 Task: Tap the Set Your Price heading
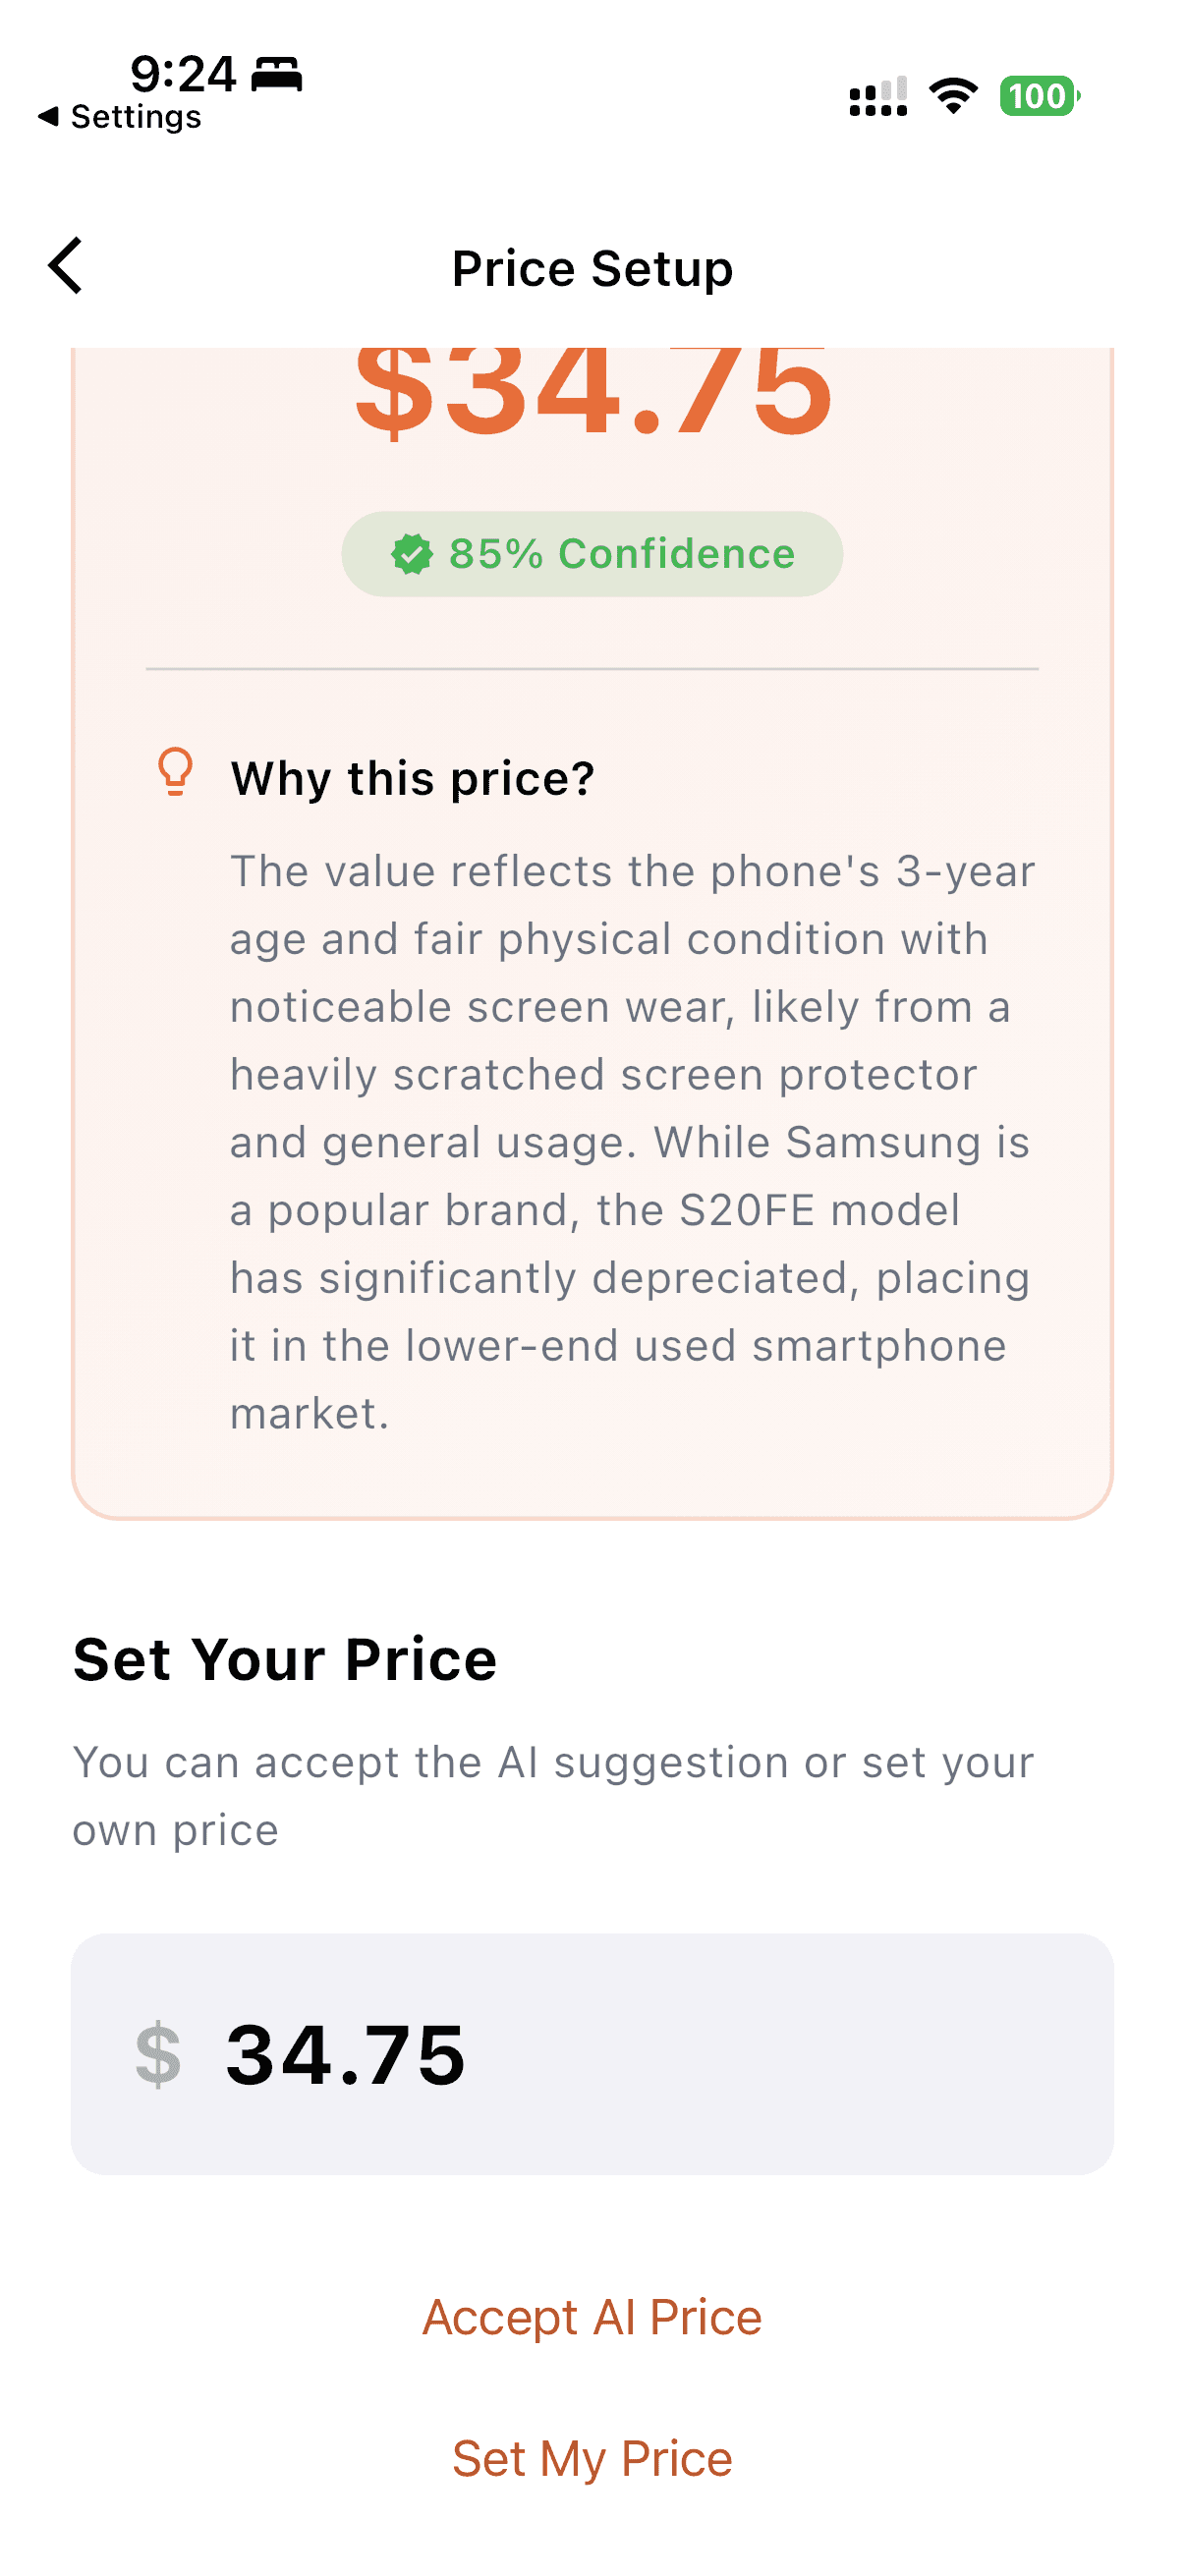click(285, 1660)
